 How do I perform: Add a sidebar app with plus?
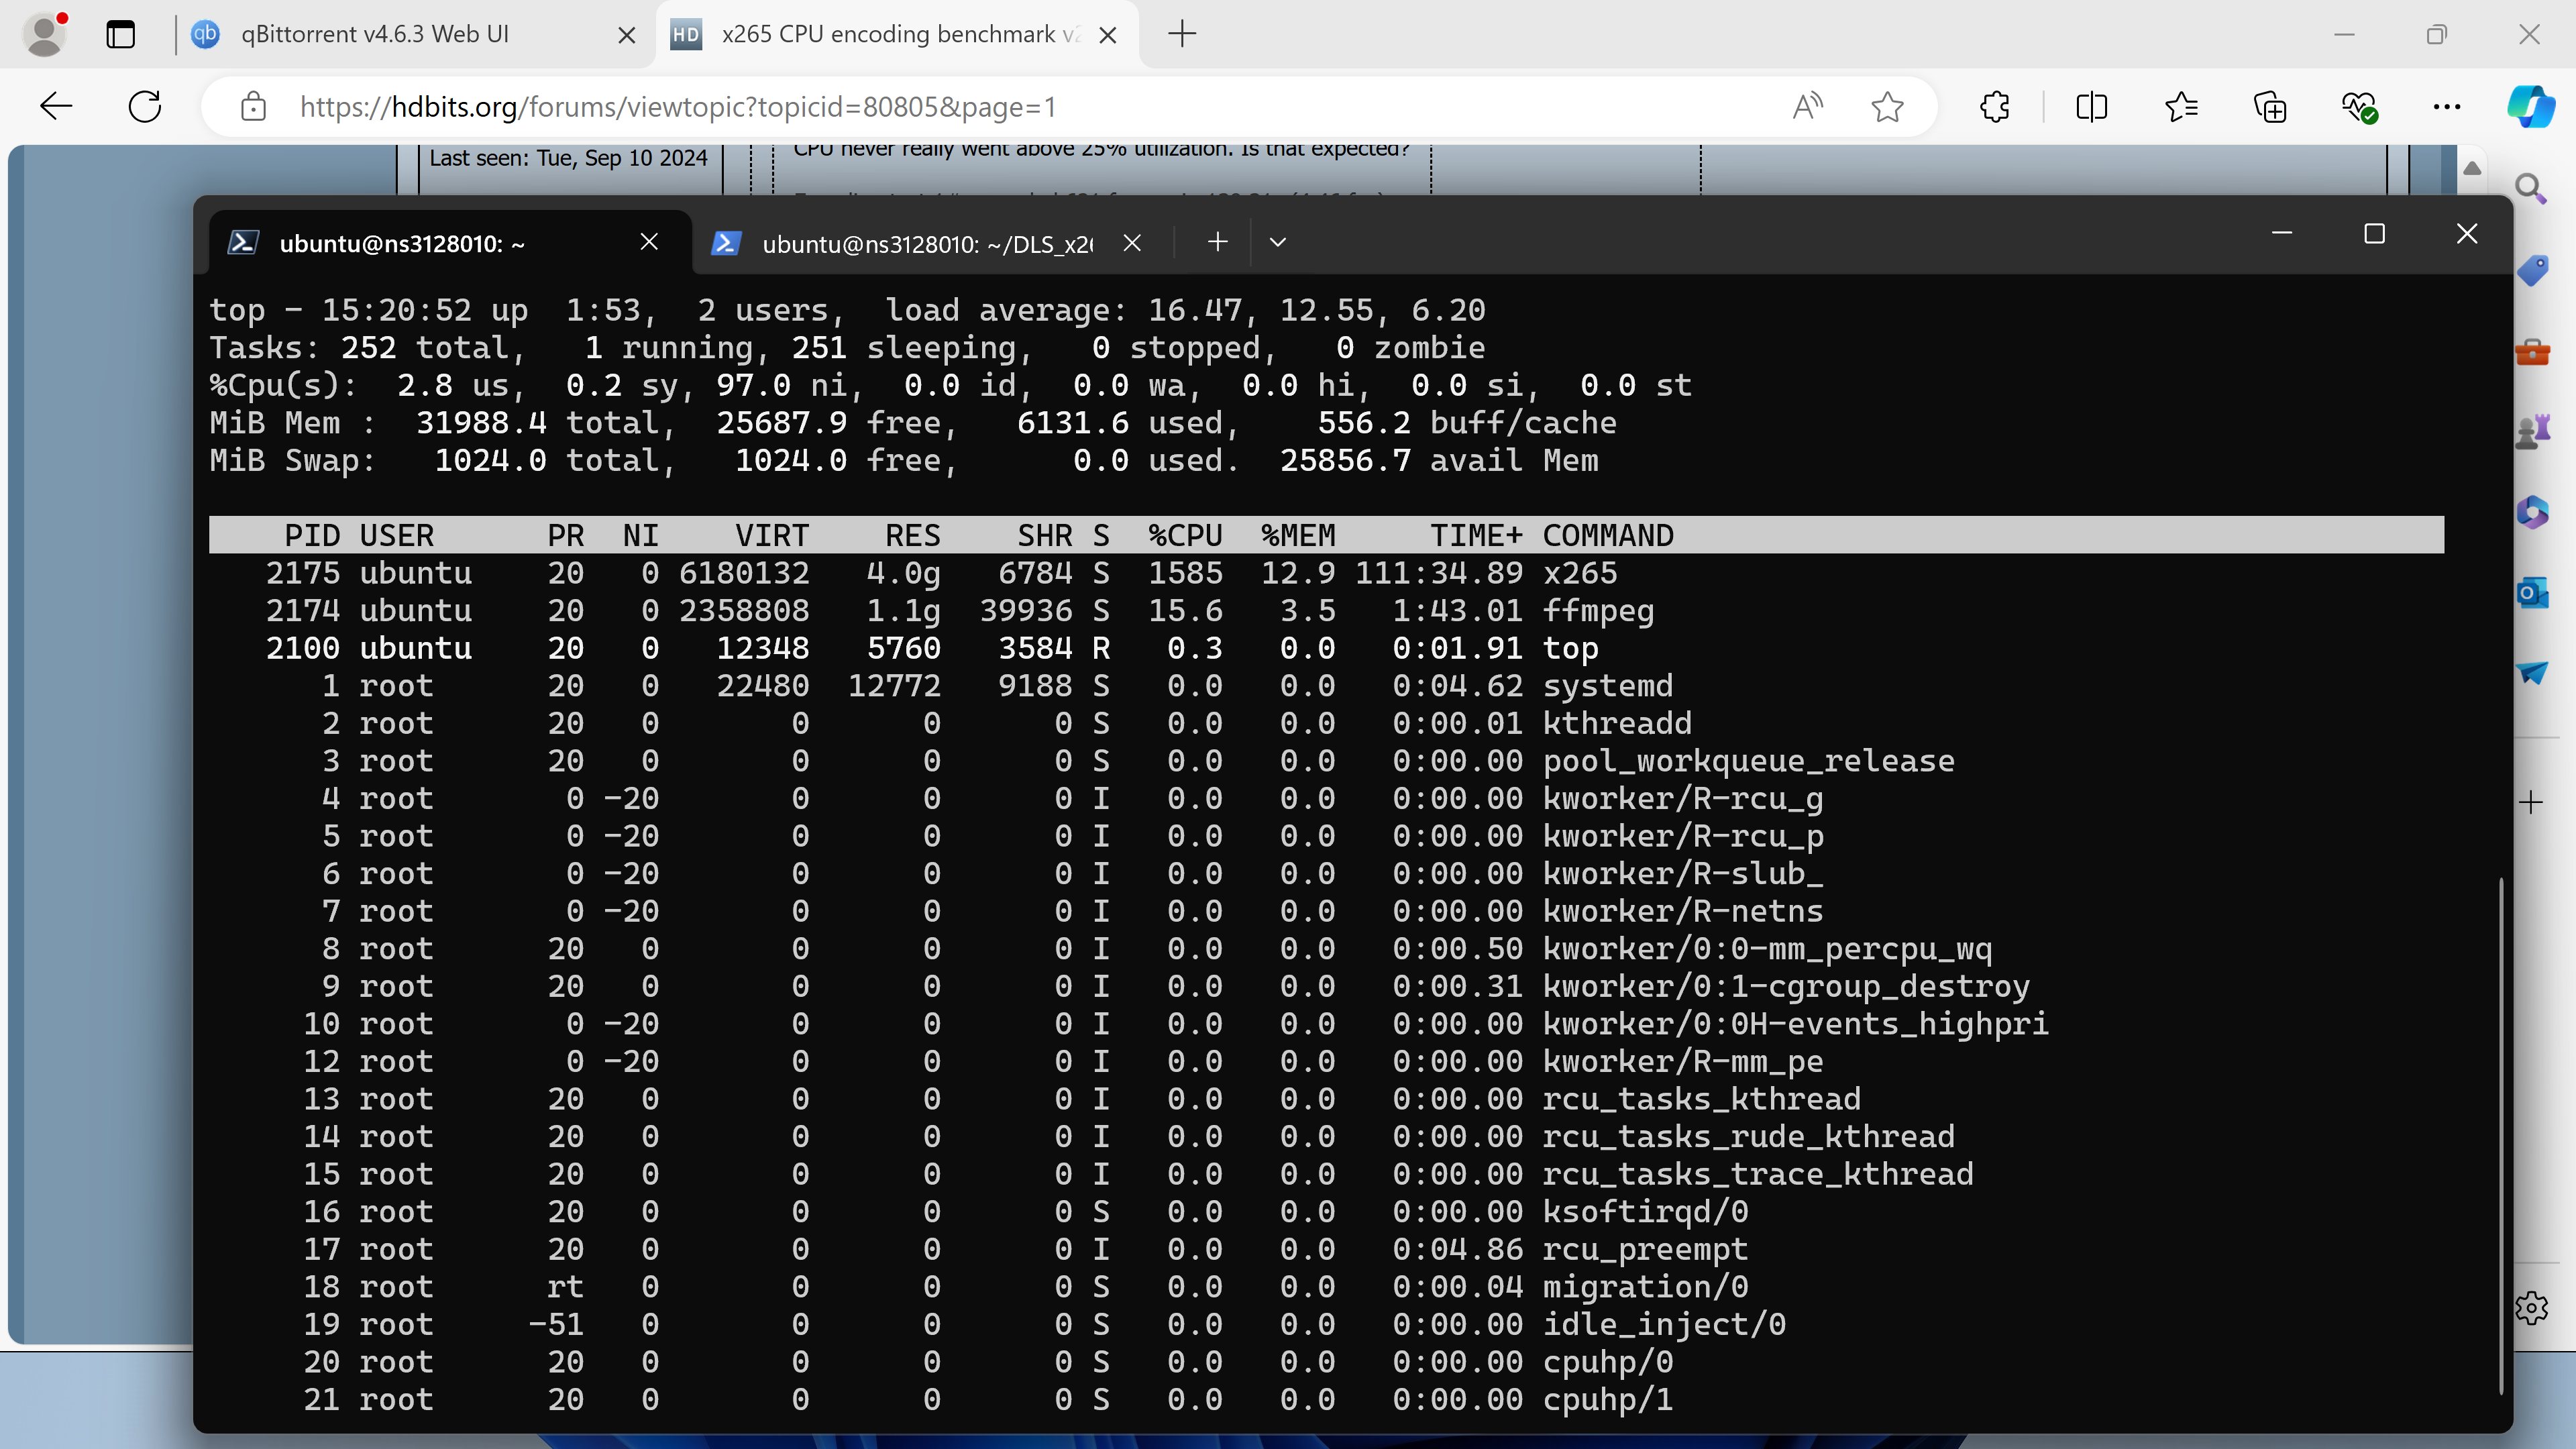pos(2531,802)
